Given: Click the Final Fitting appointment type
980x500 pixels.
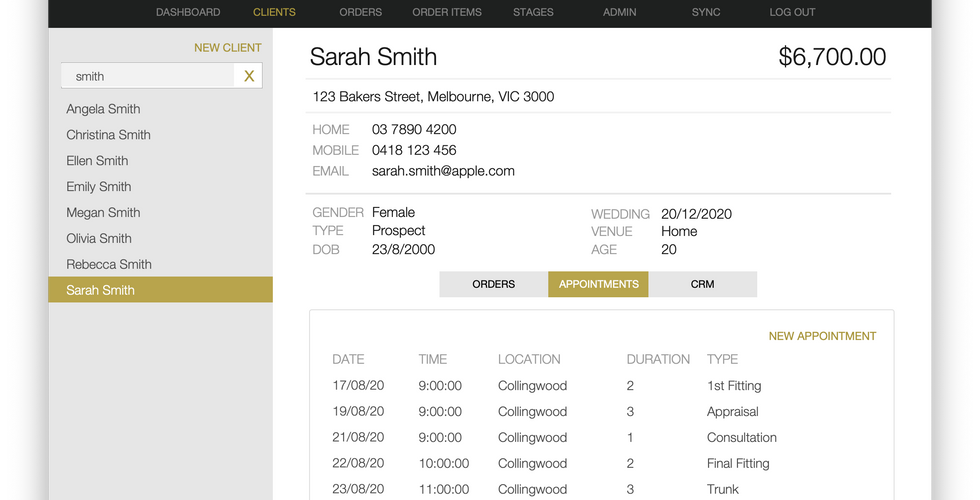Looking at the screenshot, I should point(738,463).
